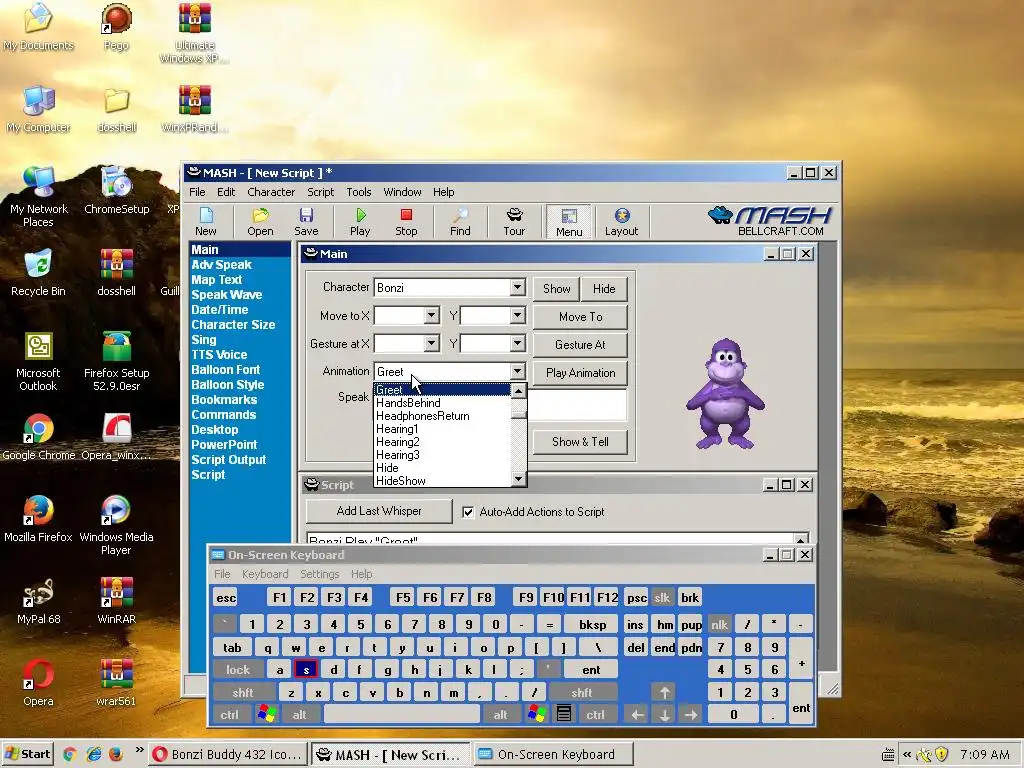Toggle the left alt key on keyboard
1024x768 pixels.
[x=299, y=714]
